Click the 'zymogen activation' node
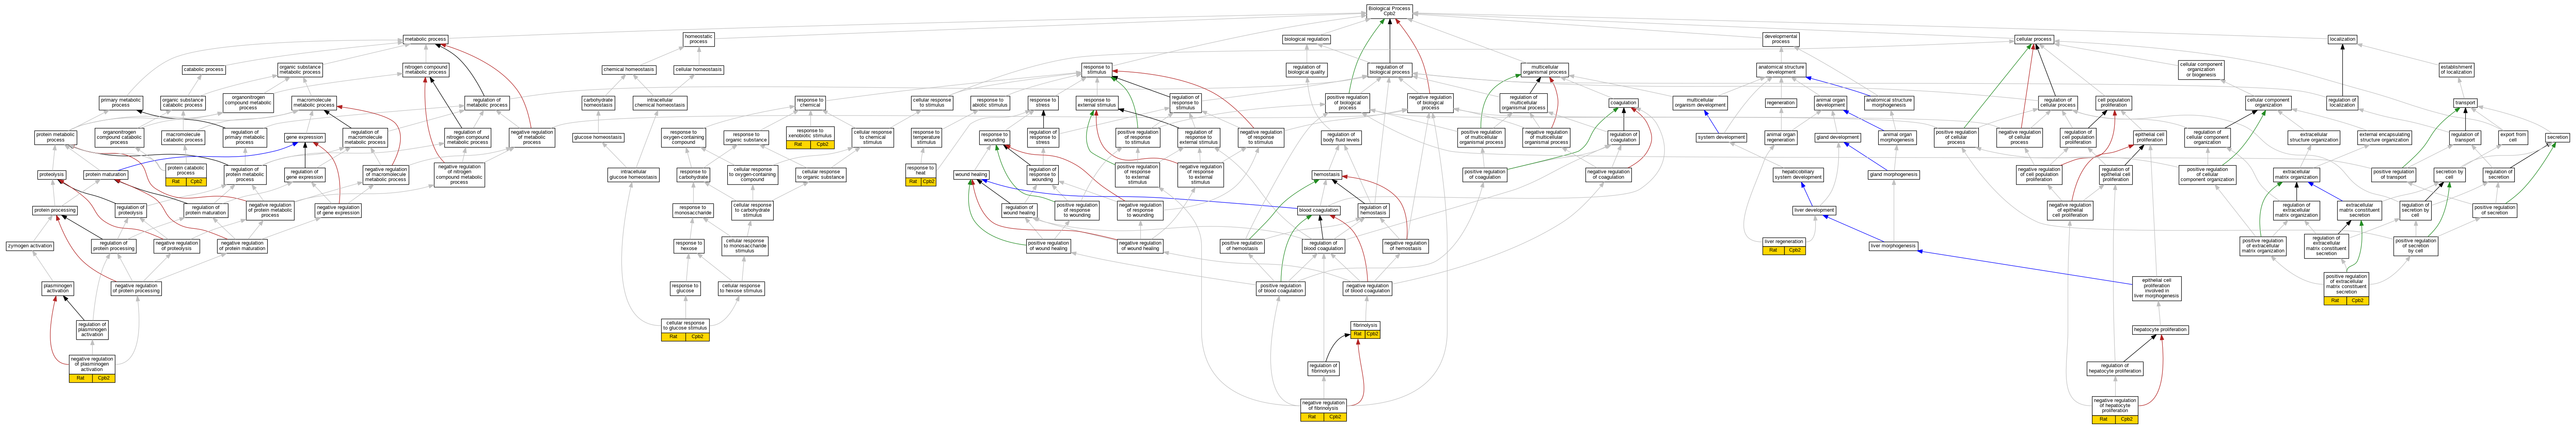 pyautogui.click(x=30, y=246)
